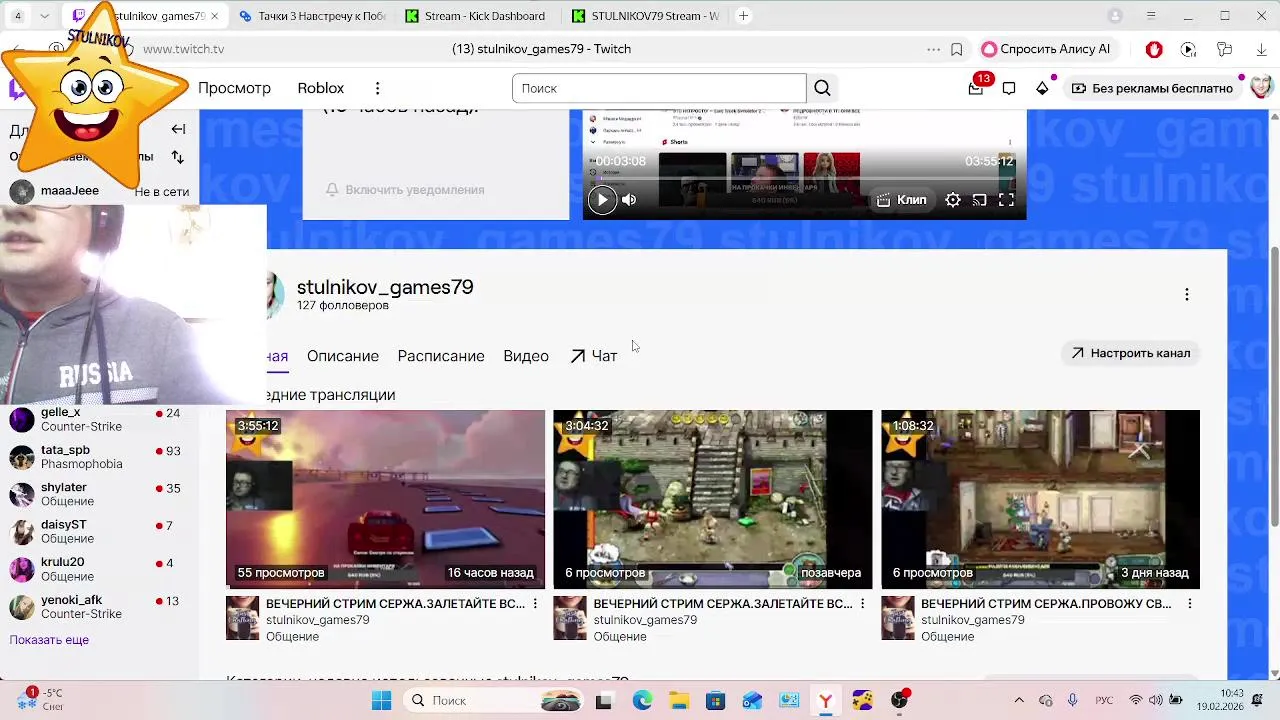Enter fullscreen mode in the player

coord(1006,200)
